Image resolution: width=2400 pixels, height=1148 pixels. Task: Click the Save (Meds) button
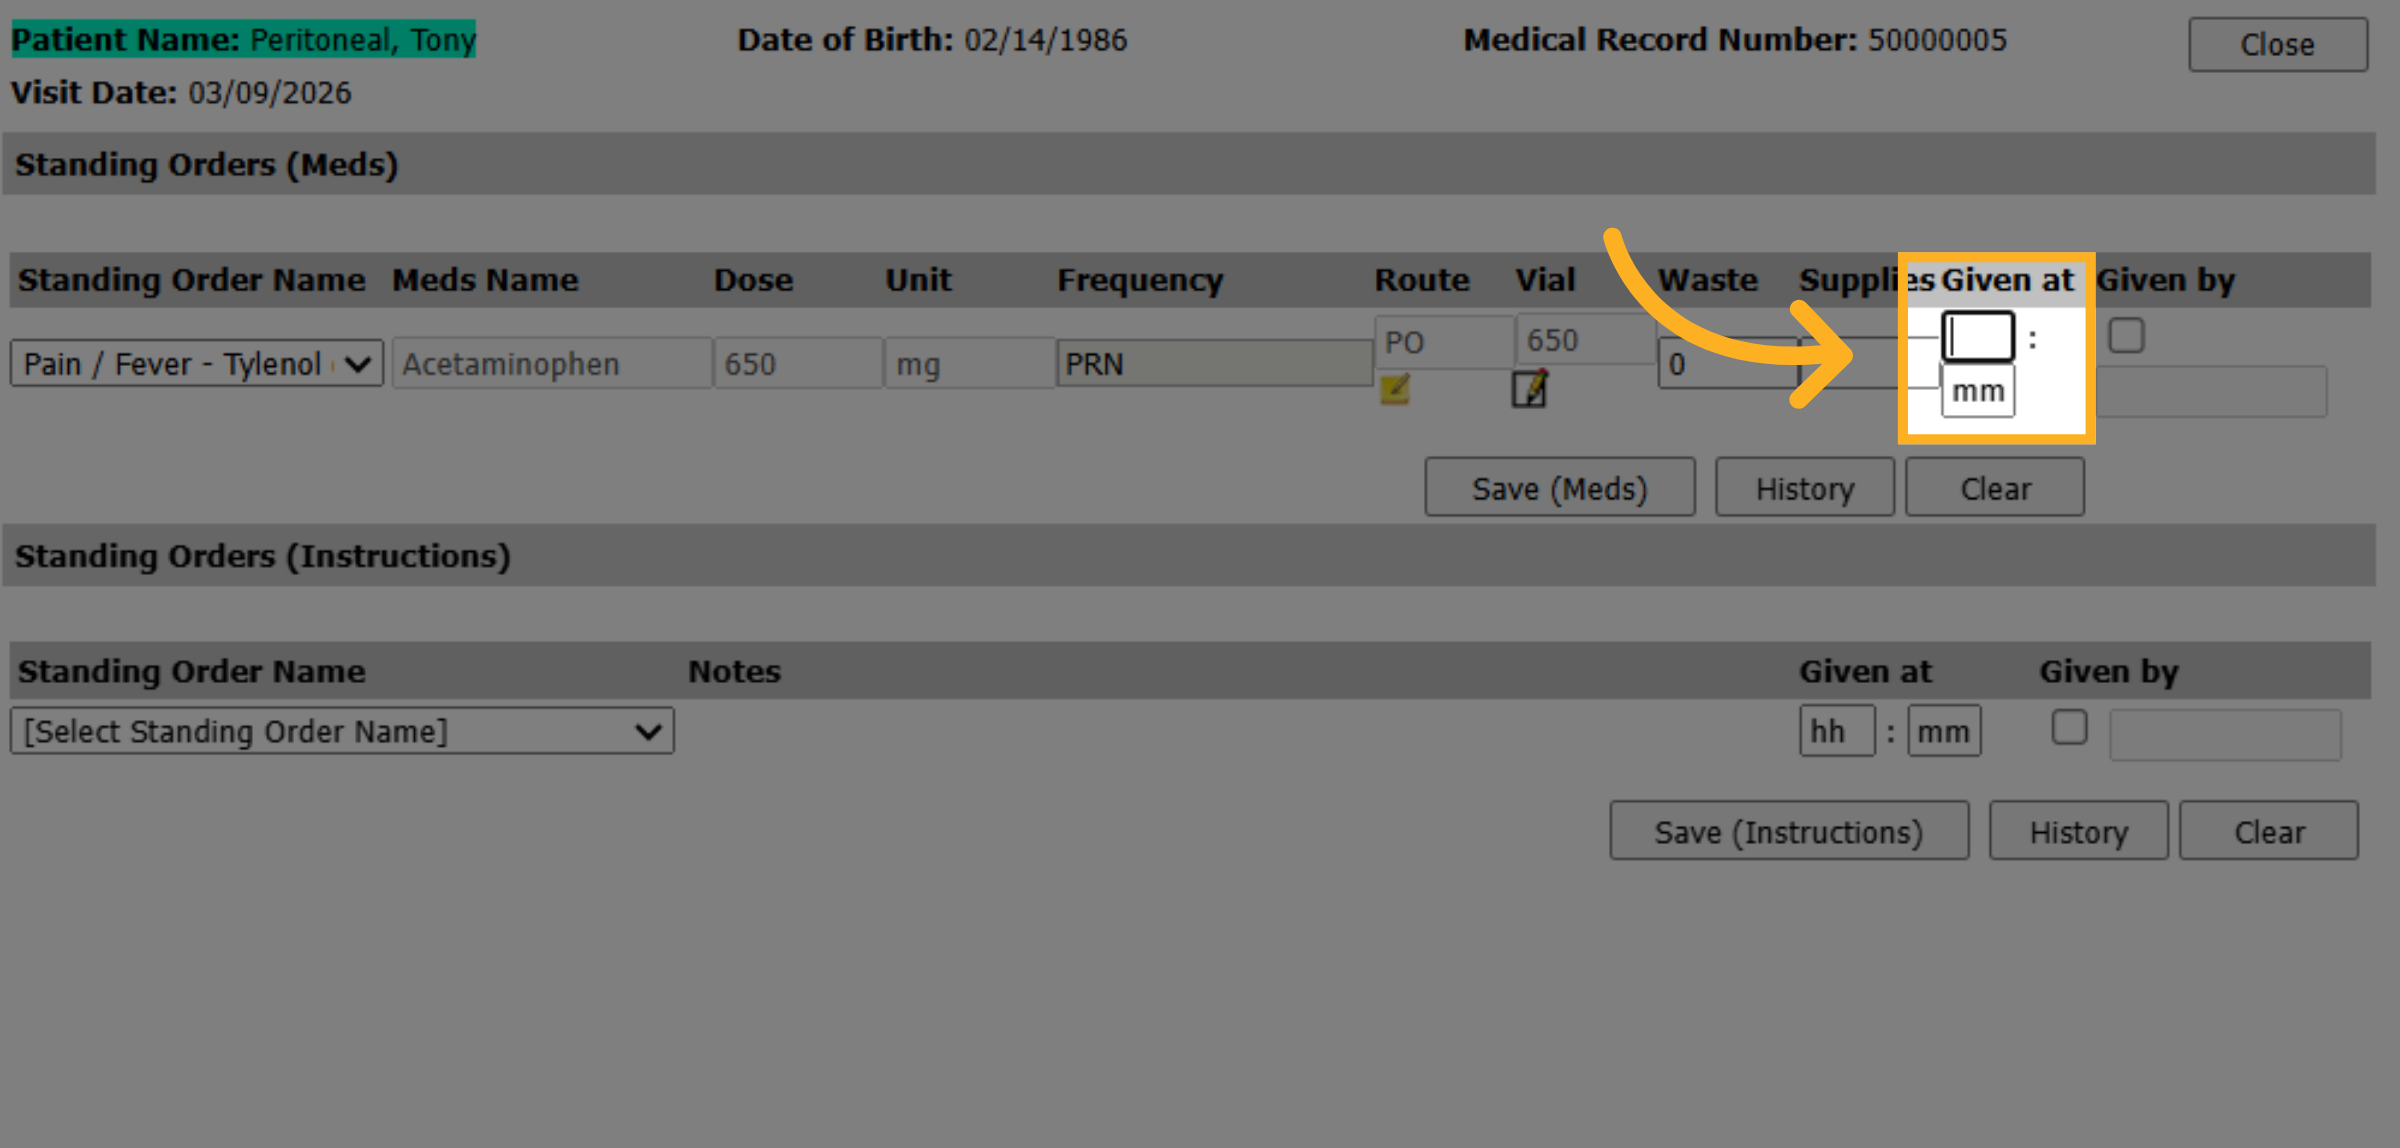[x=1559, y=488]
